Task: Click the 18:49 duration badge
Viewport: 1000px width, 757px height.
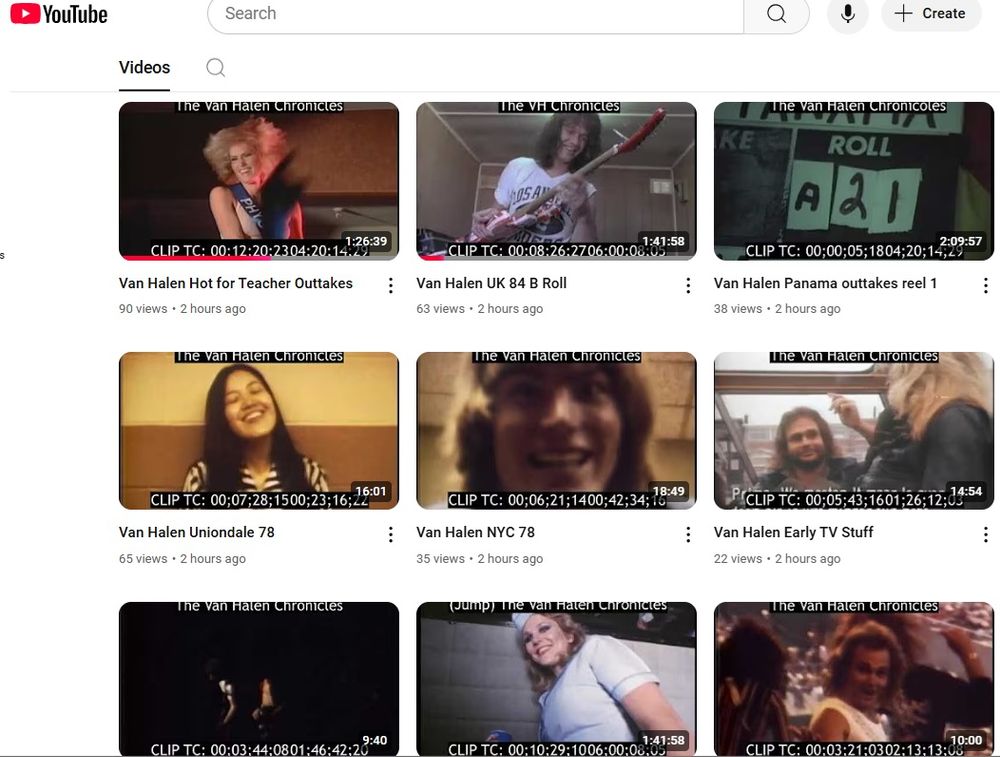Action: 668,491
